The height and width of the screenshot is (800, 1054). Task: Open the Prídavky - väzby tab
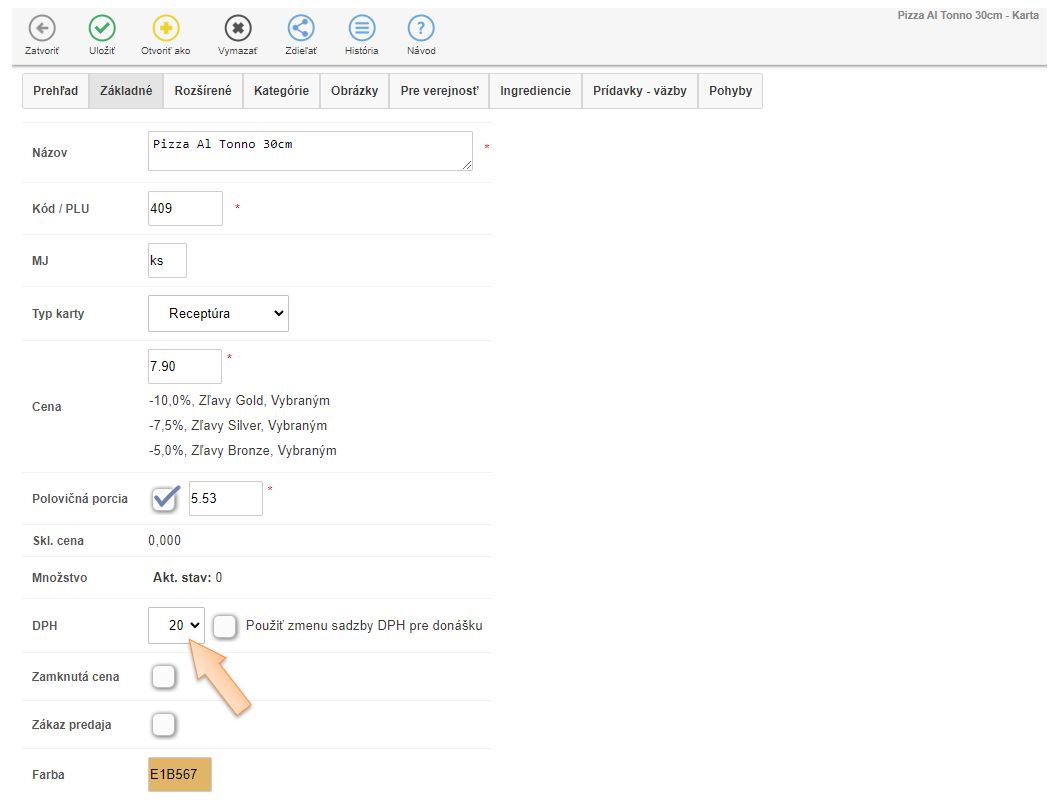coord(639,91)
